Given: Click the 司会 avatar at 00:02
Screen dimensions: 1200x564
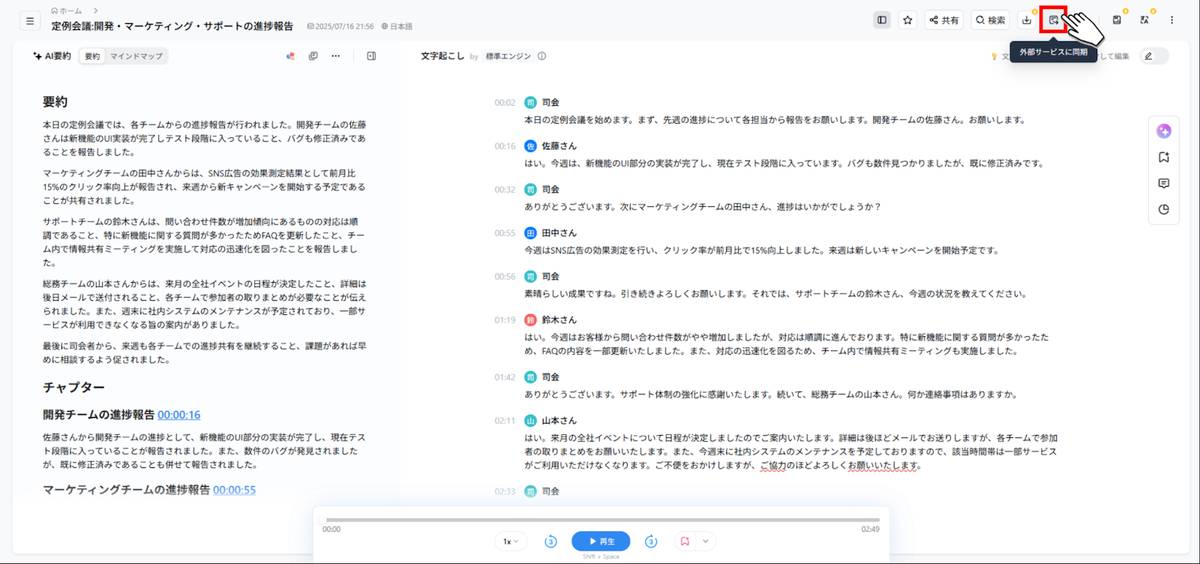Looking at the screenshot, I should click(x=530, y=102).
